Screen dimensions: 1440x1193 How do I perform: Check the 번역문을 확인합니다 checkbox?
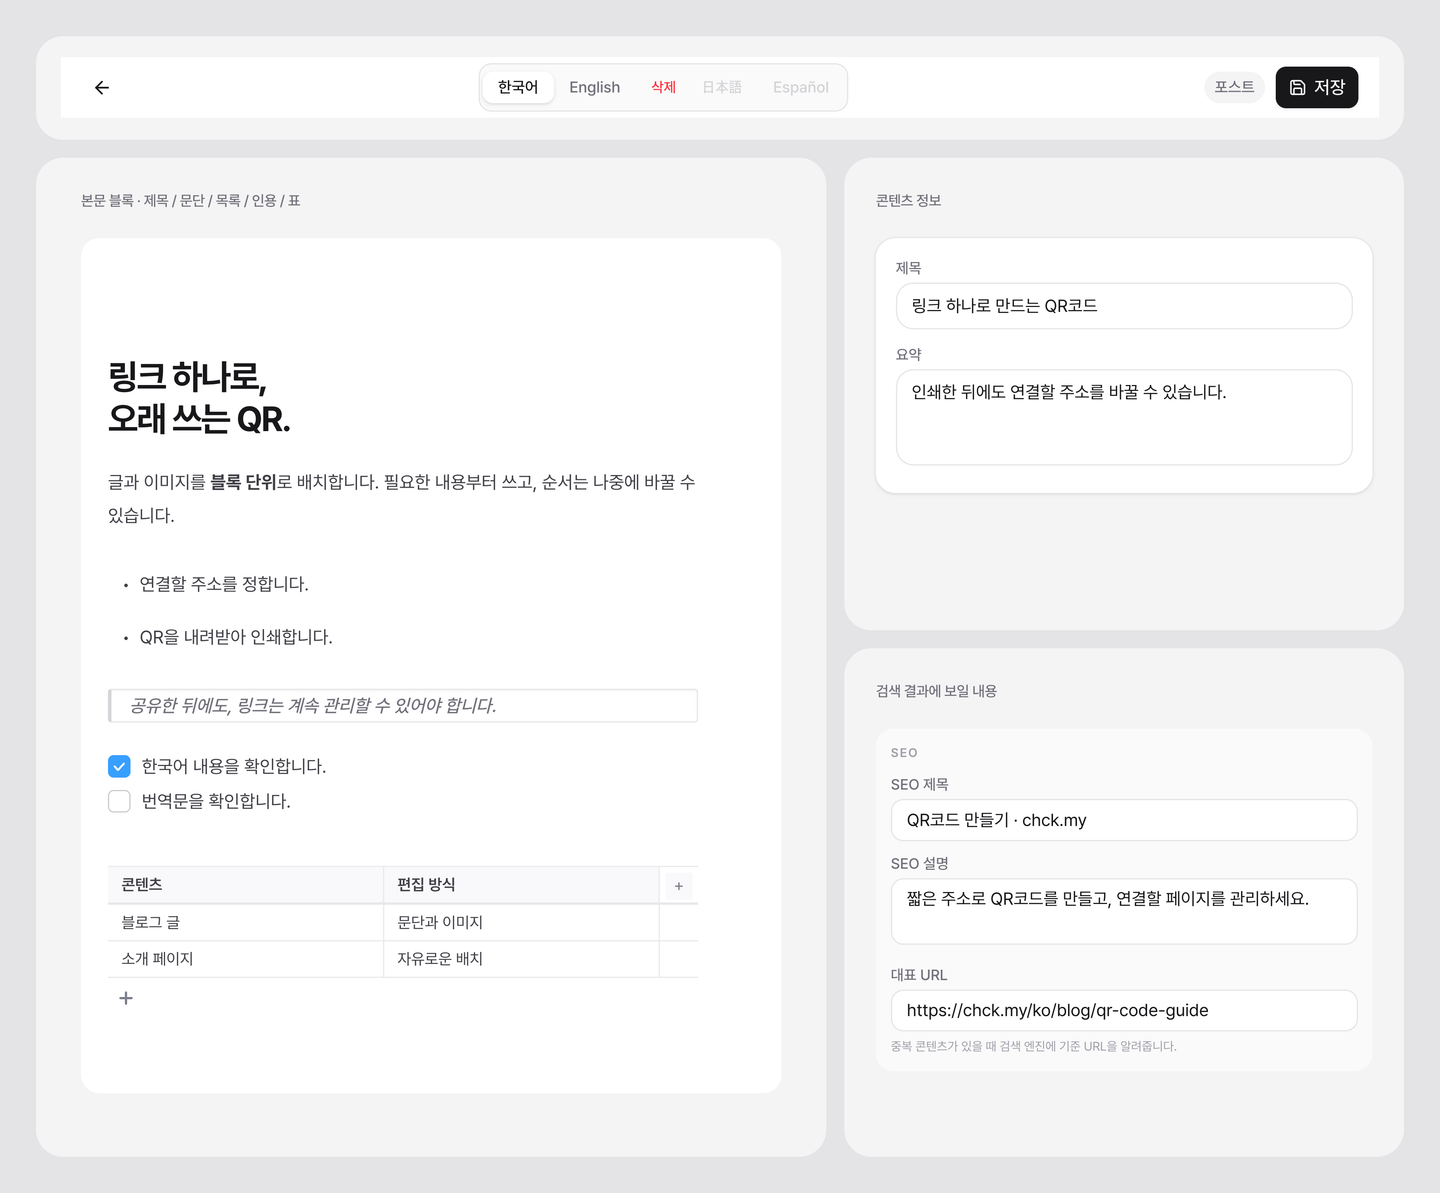(119, 801)
